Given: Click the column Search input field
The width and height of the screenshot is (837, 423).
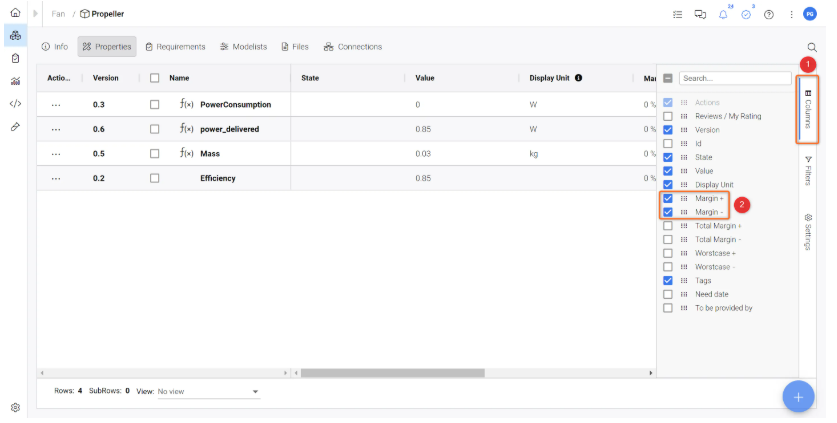Looking at the screenshot, I should [x=720, y=78].
